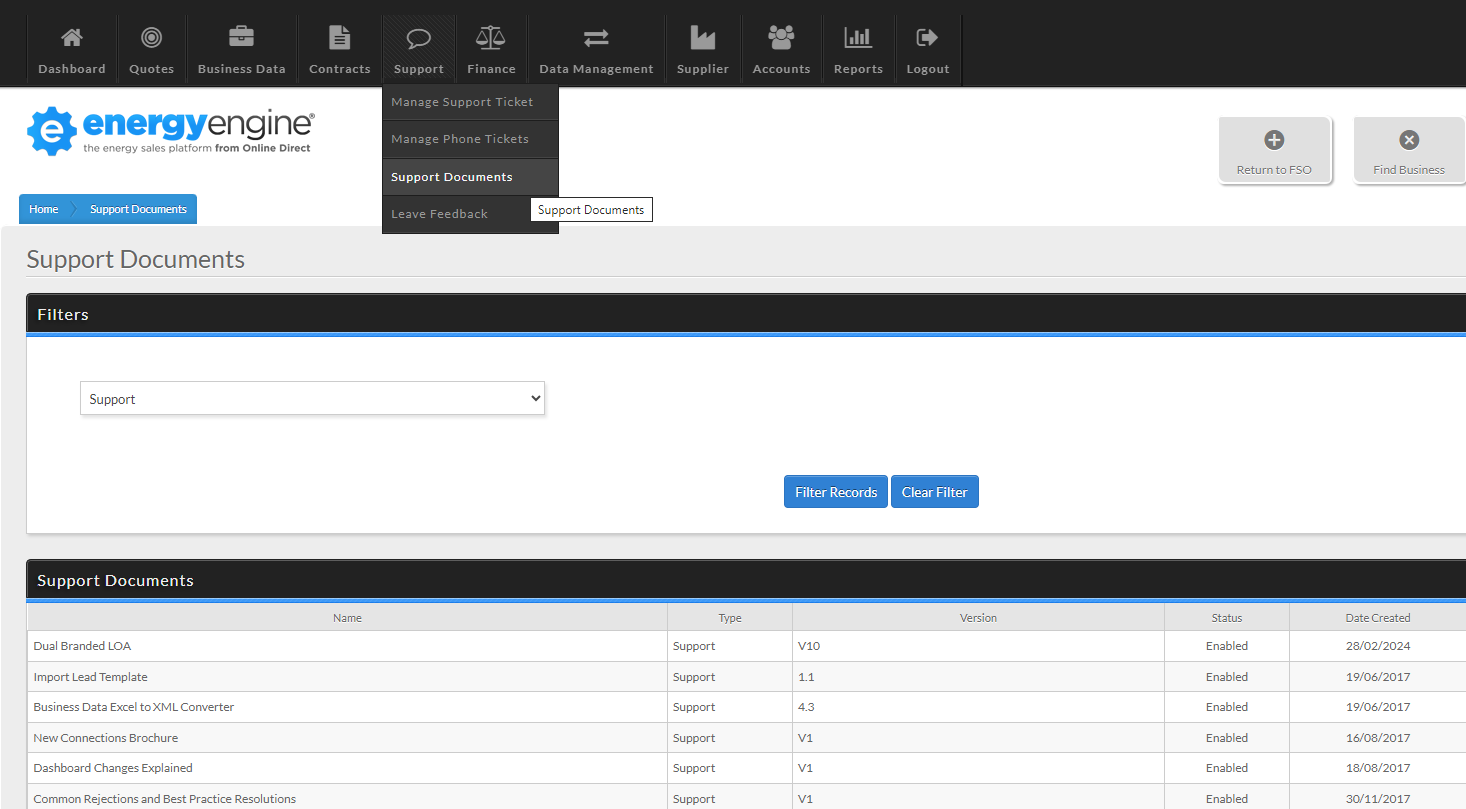The image size is (1466, 809).
Task: Open Reports bar chart icon
Action: click(x=858, y=38)
